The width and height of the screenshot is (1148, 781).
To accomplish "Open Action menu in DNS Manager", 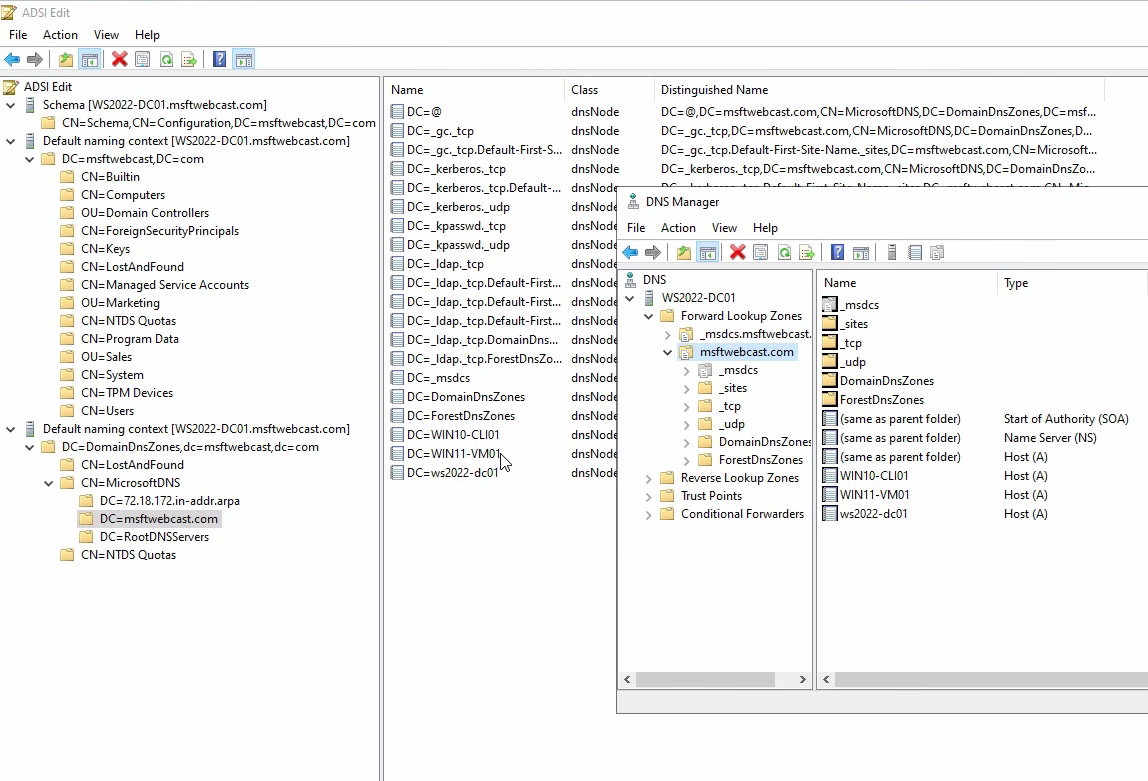I will [678, 228].
